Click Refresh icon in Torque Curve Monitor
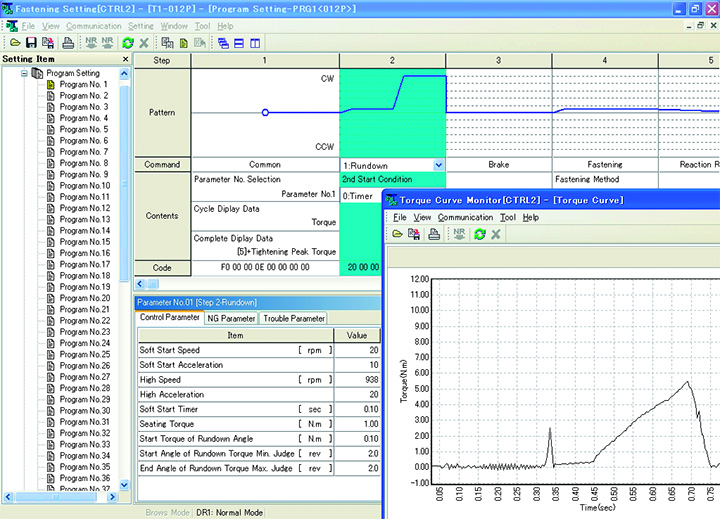 479,233
